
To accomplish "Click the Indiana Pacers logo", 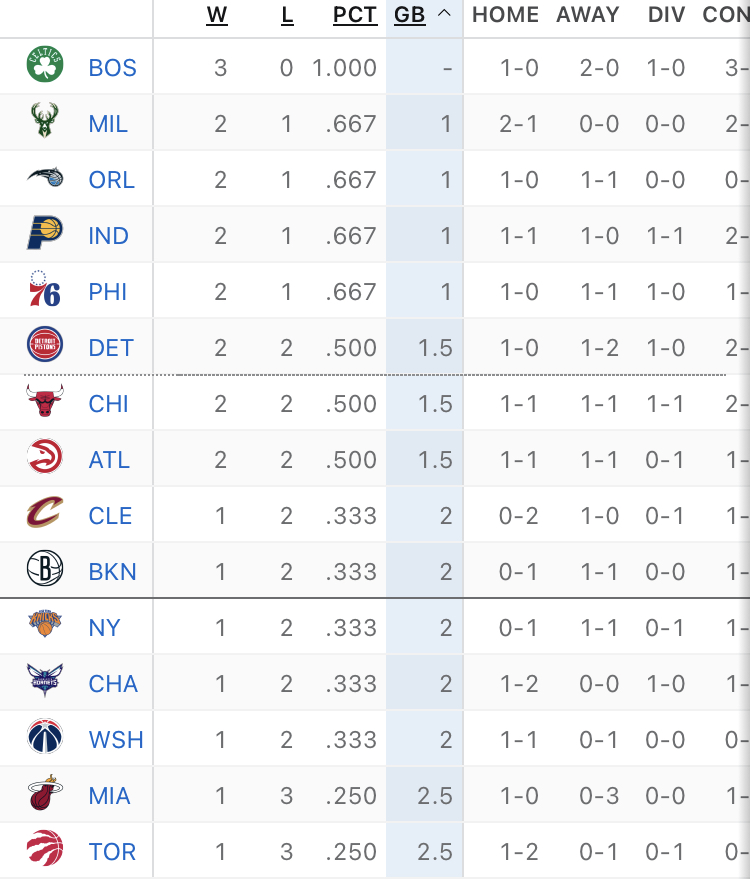I will click(x=45, y=232).
